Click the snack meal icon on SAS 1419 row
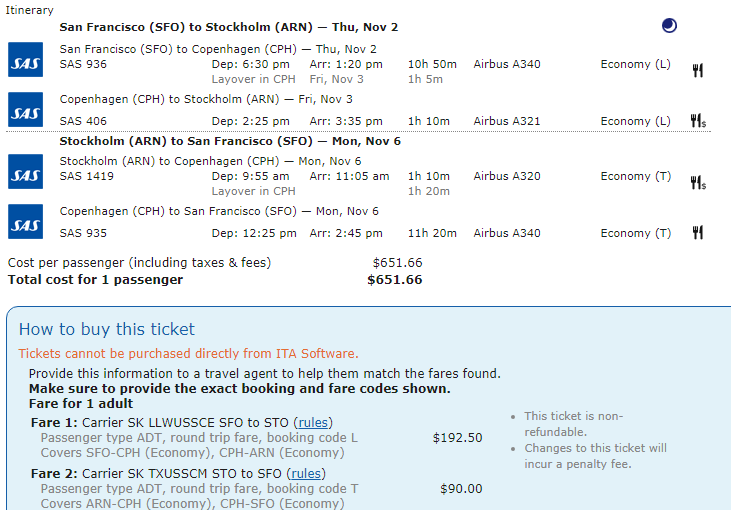Image resolution: width=731 pixels, height=510 pixels. coord(698,183)
